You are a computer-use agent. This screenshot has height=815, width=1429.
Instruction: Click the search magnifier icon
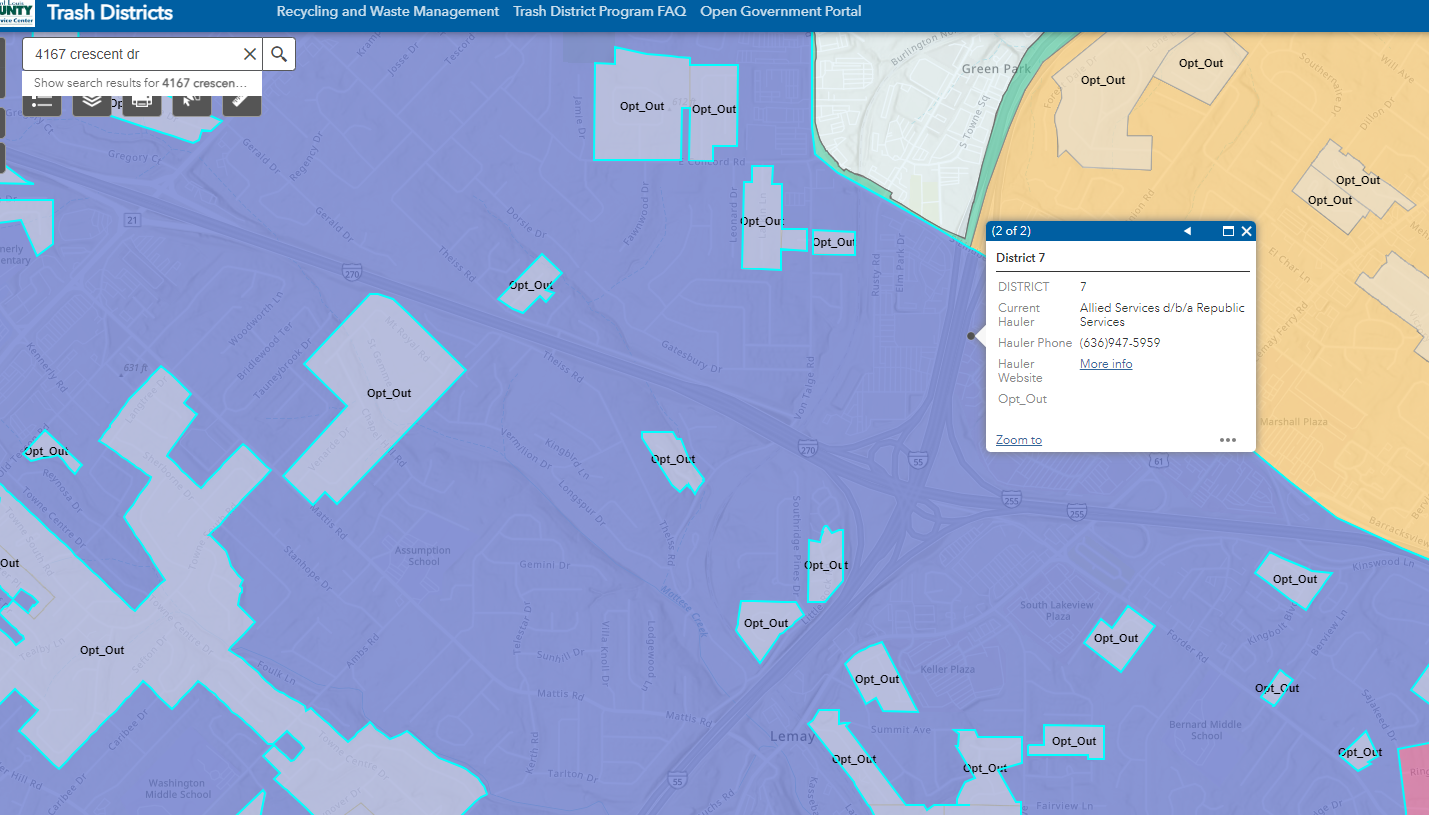pos(278,53)
